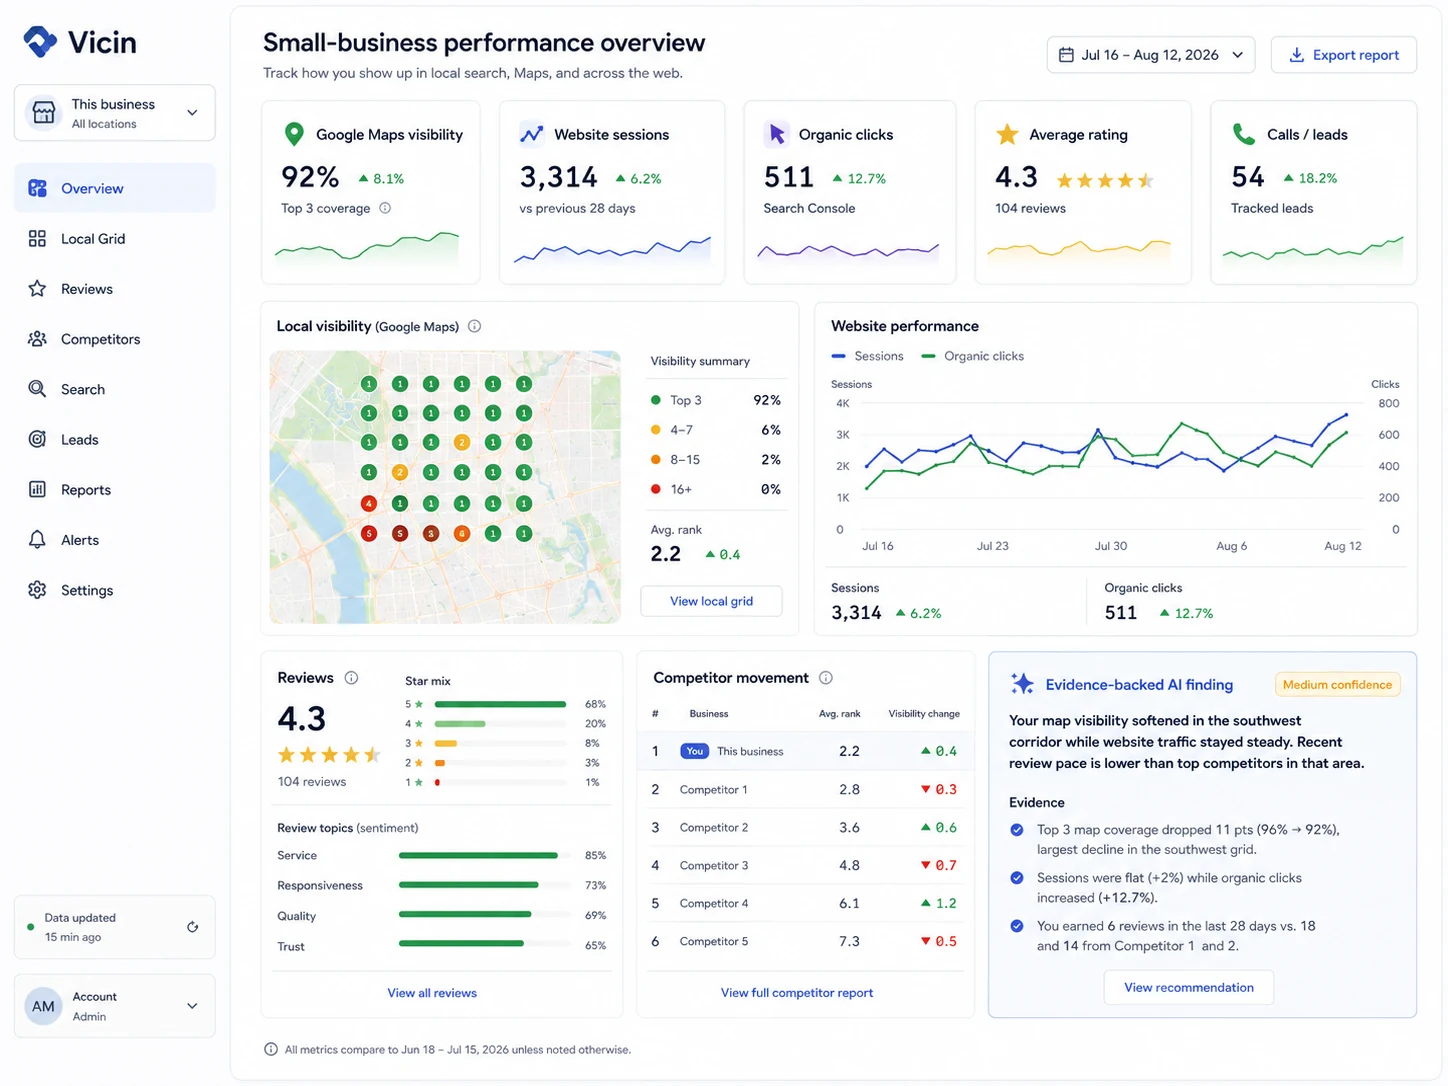The image size is (1448, 1086).
Task: Click the Reports bar-chart icon
Action: click(37, 489)
